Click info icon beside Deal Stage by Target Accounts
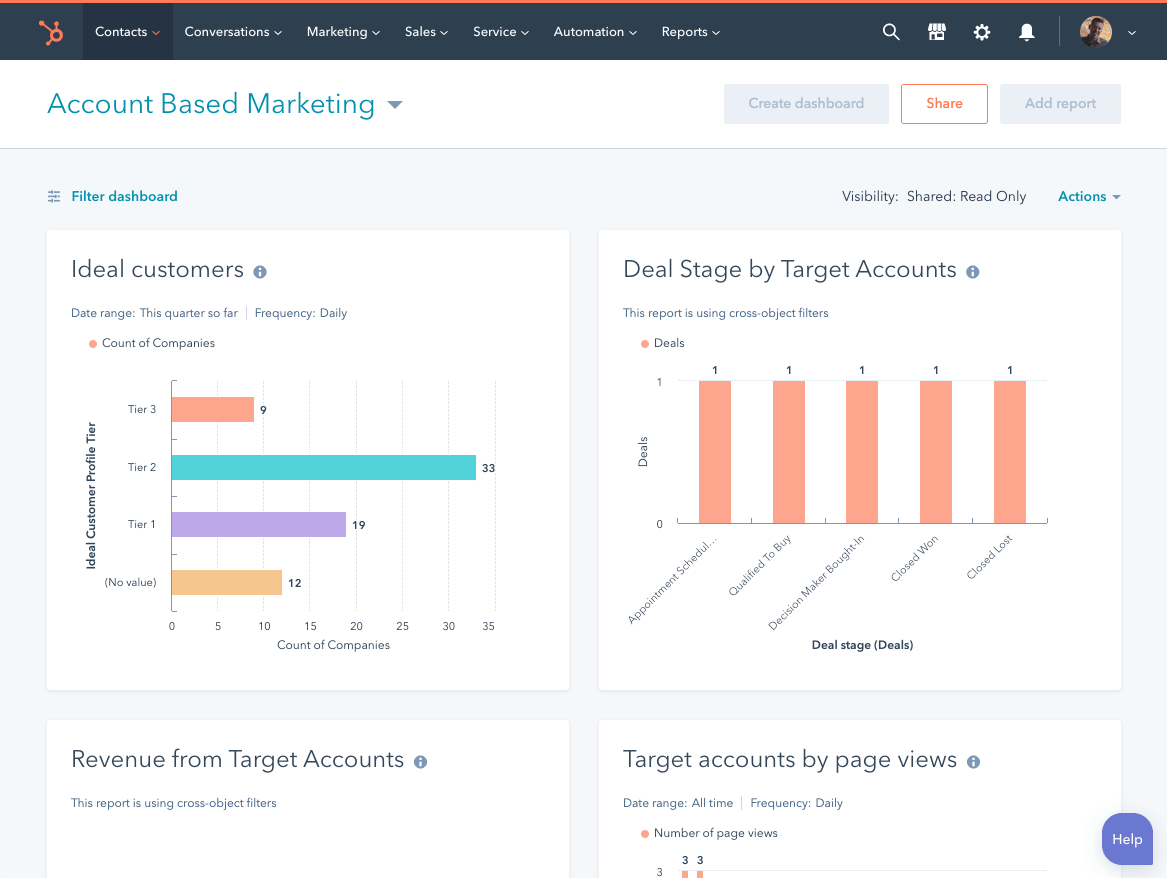1167x878 pixels. (973, 271)
